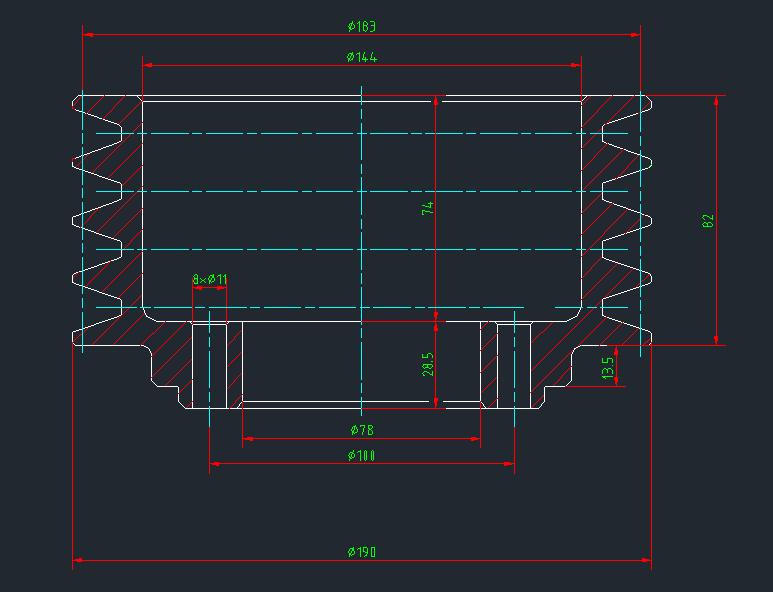Click right arrowhead of ø144 dimension line

pos(575,65)
